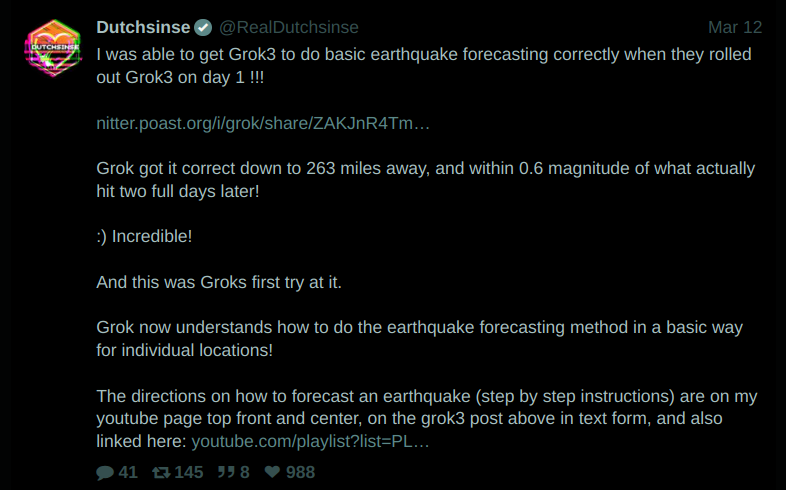Click the verified checkmark badge
Viewport: 786px width, 490px height.
[x=203, y=27]
